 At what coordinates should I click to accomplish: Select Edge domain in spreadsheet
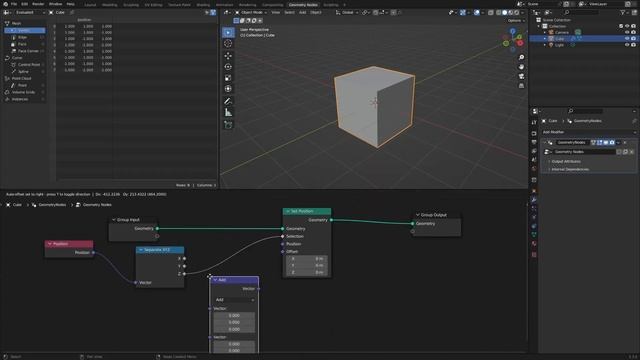[25, 38]
